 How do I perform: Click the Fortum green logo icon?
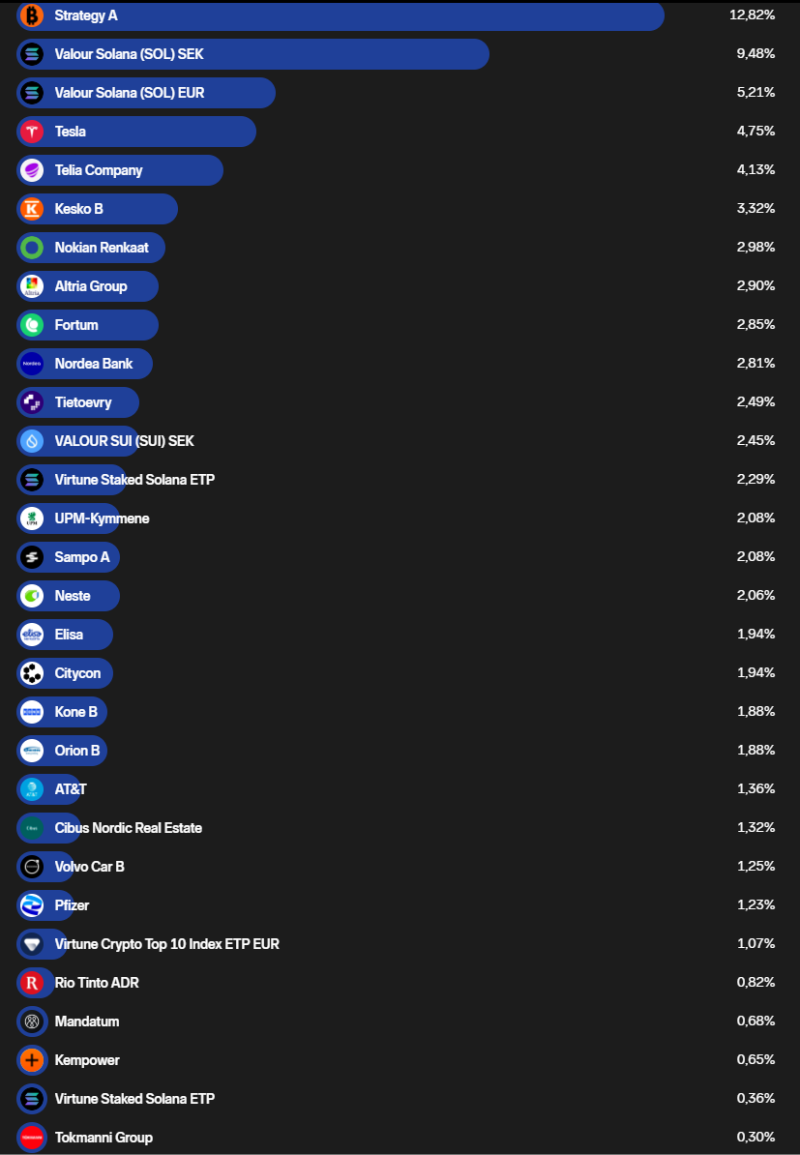pyautogui.click(x=32, y=325)
